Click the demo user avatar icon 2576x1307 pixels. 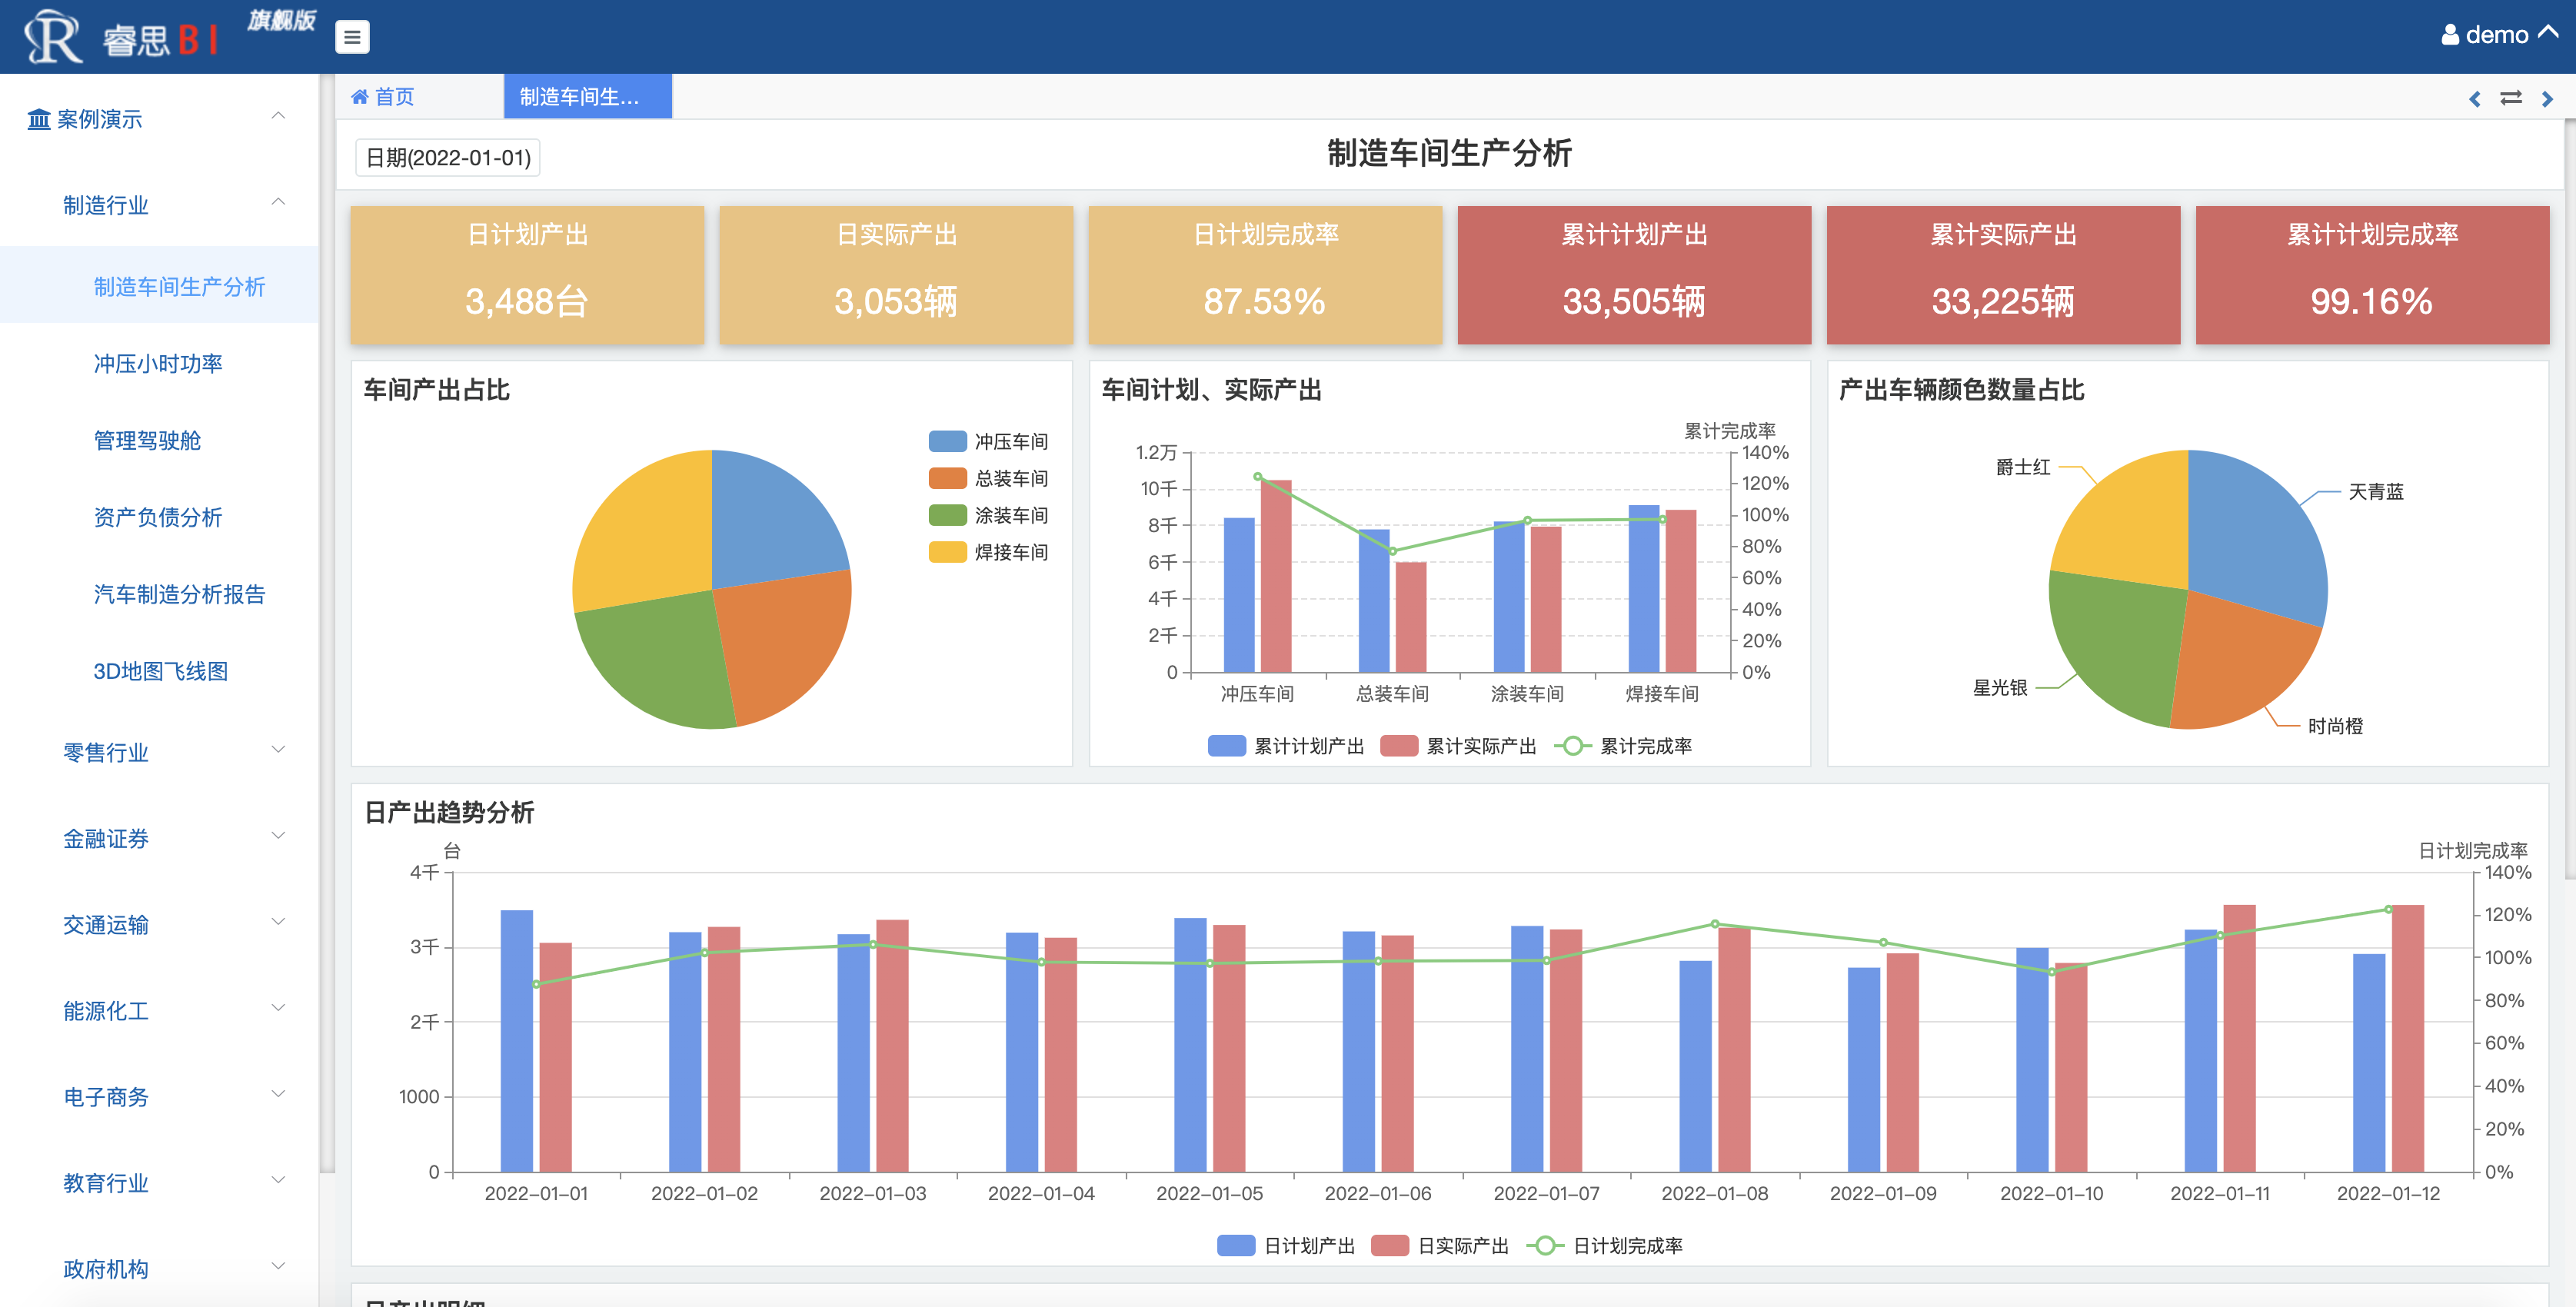(2449, 35)
